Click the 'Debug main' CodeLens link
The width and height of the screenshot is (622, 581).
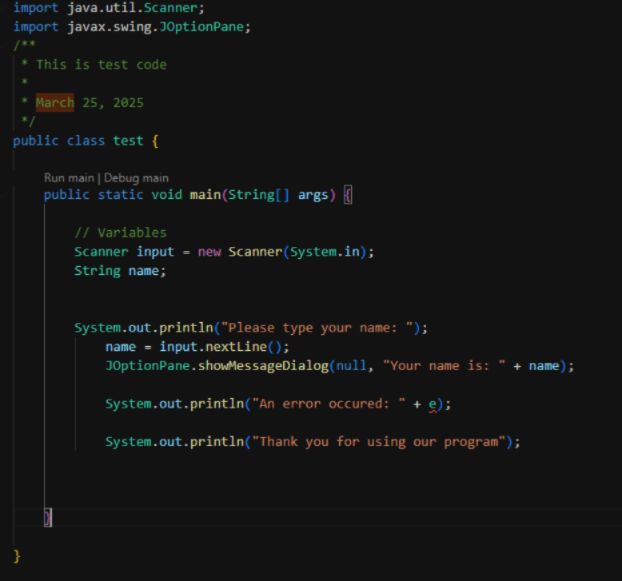pyautogui.click(x=136, y=178)
